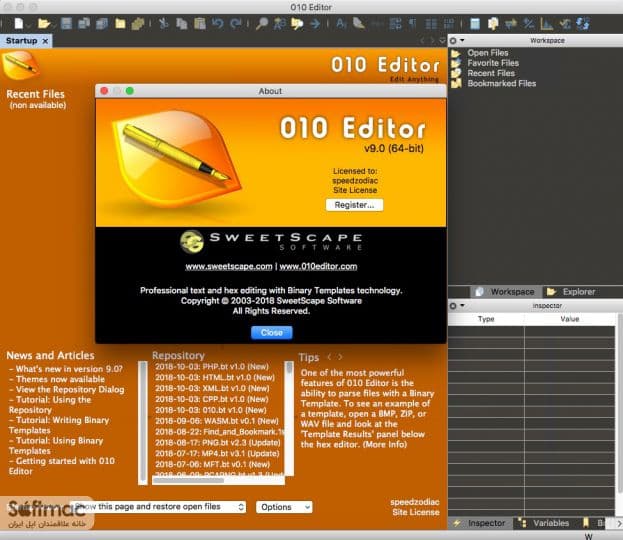Switch to the Workspace tab
Viewport: 623px width, 540px height.
(x=505, y=292)
